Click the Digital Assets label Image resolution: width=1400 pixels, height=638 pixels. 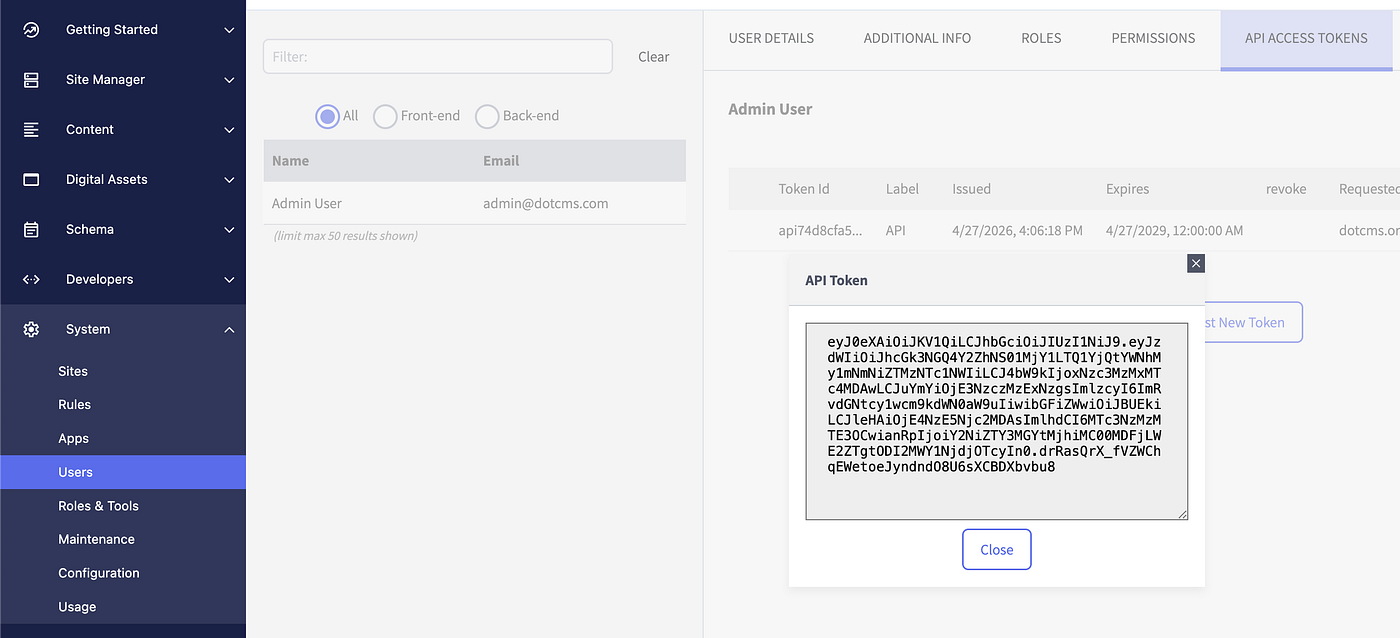pos(106,180)
